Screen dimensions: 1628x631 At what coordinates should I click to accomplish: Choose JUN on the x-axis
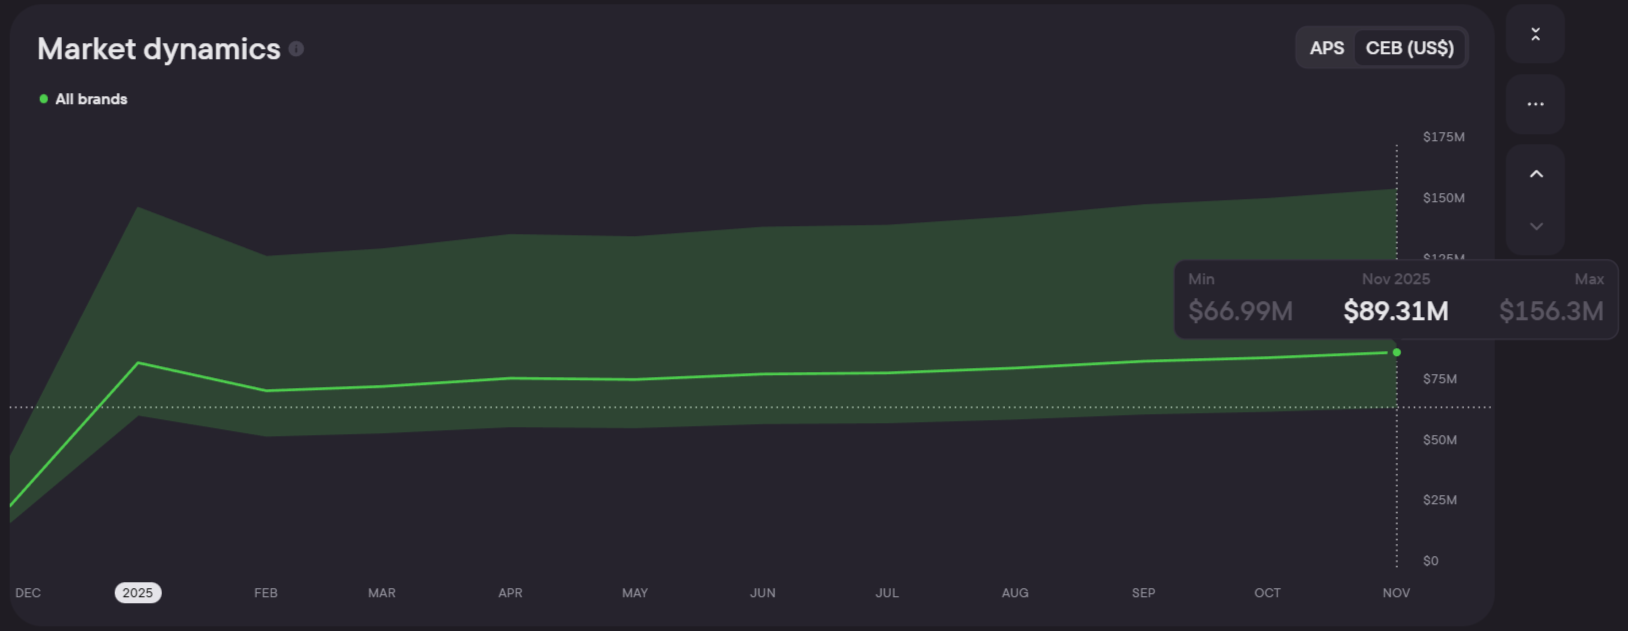click(x=763, y=593)
